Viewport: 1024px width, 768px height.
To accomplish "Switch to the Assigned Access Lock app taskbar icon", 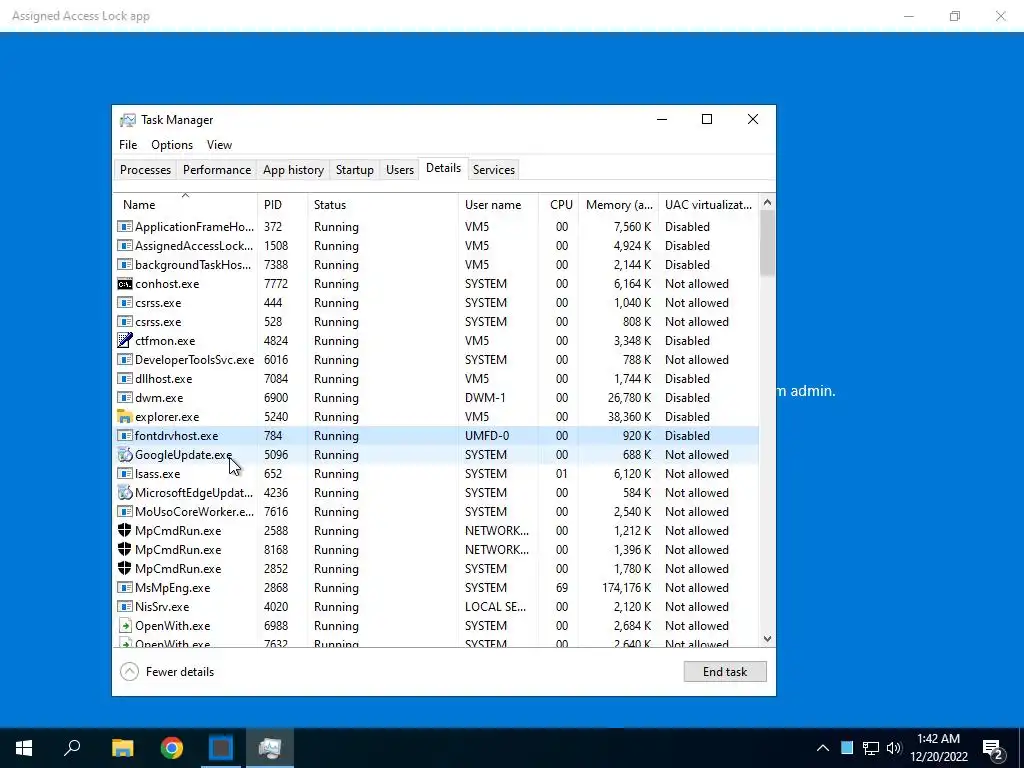I will tap(221, 748).
